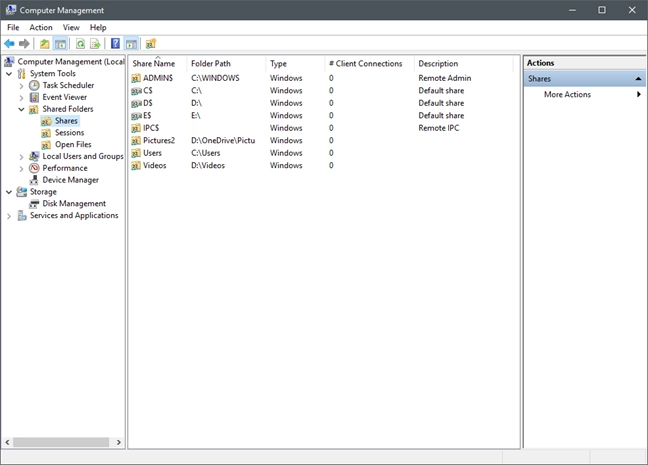Click the Refresh toolbar icon
The width and height of the screenshot is (648, 465).
coord(81,43)
